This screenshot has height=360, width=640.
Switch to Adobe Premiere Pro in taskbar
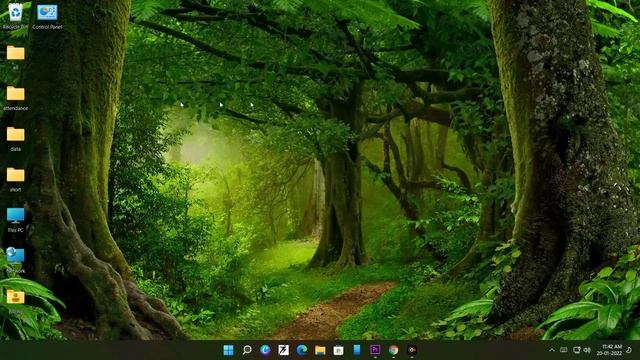pos(375,350)
